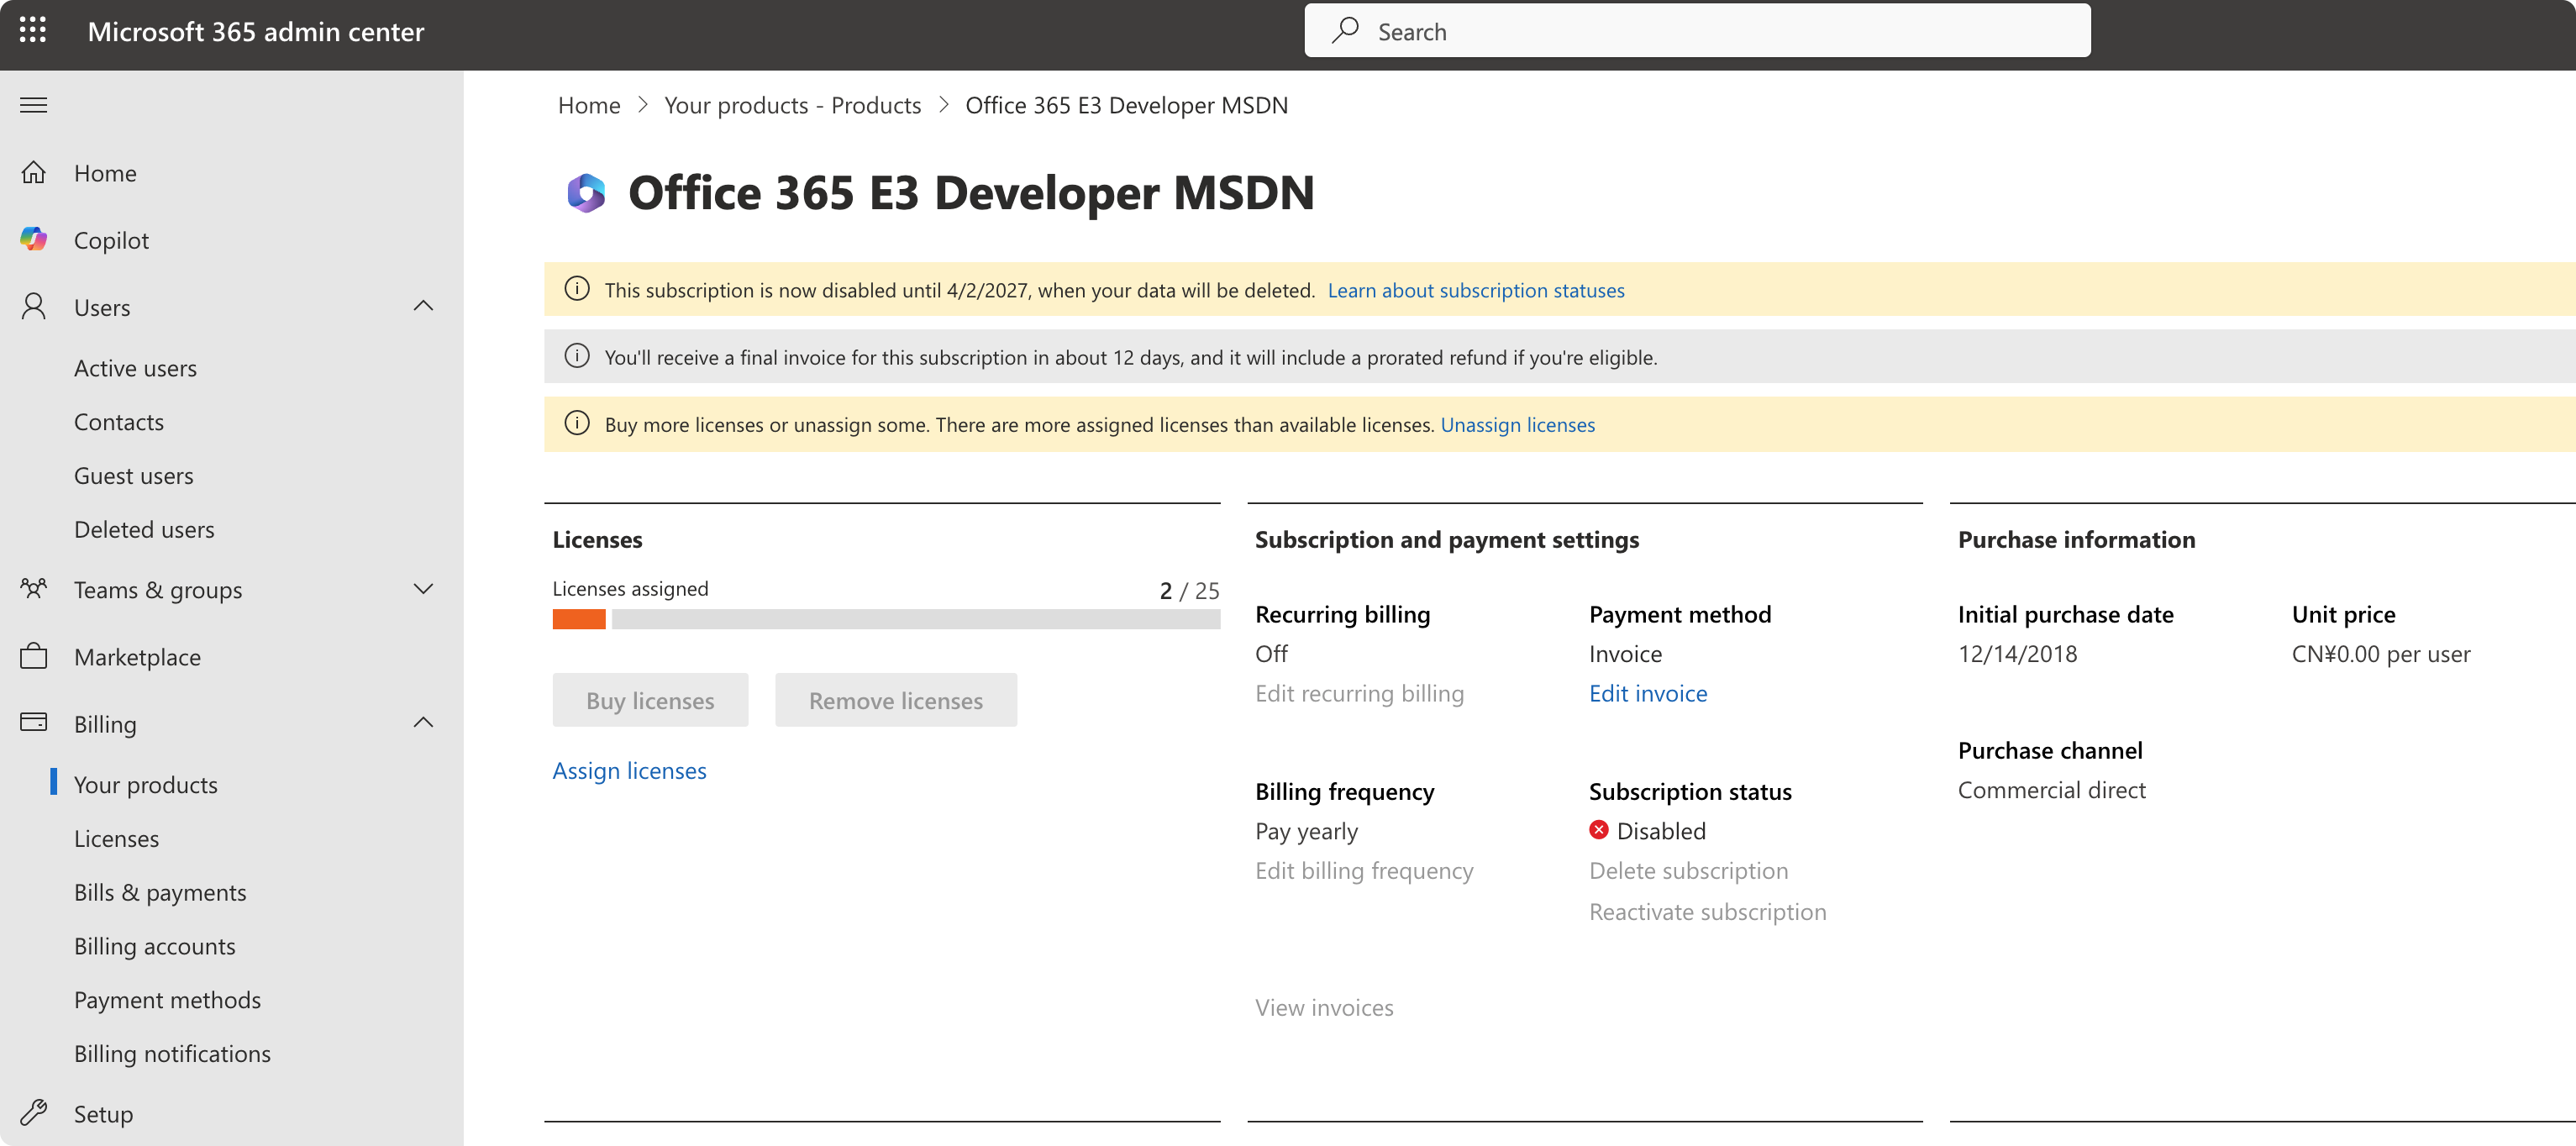The height and width of the screenshot is (1146, 2576).
Task: Open Billing notifications page
Action: [172, 1054]
